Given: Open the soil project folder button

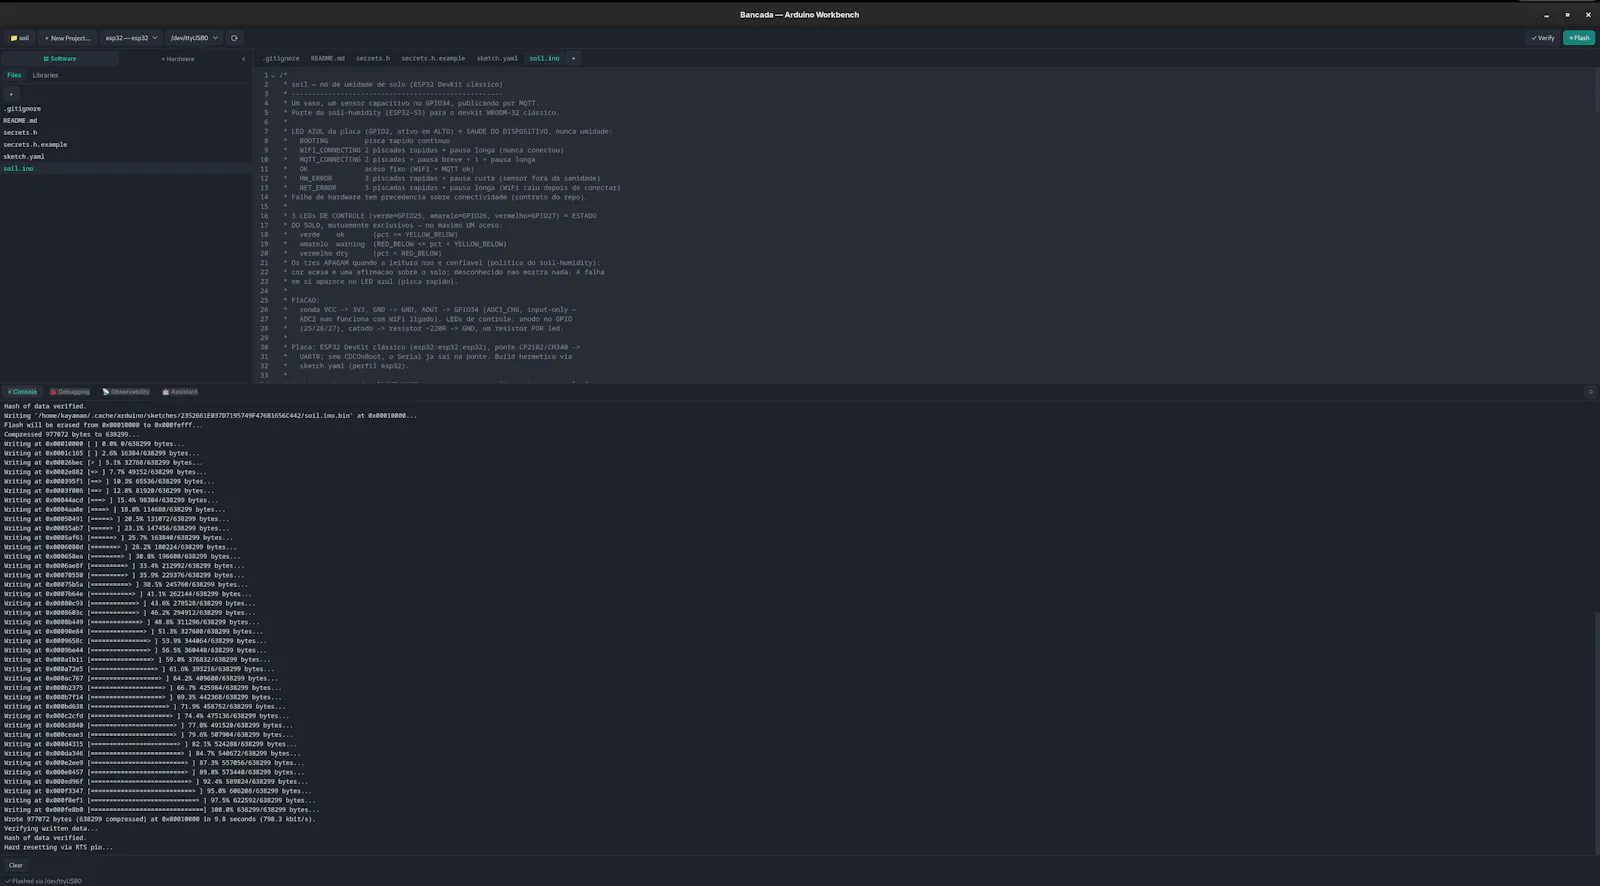Looking at the screenshot, I should [x=19, y=38].
